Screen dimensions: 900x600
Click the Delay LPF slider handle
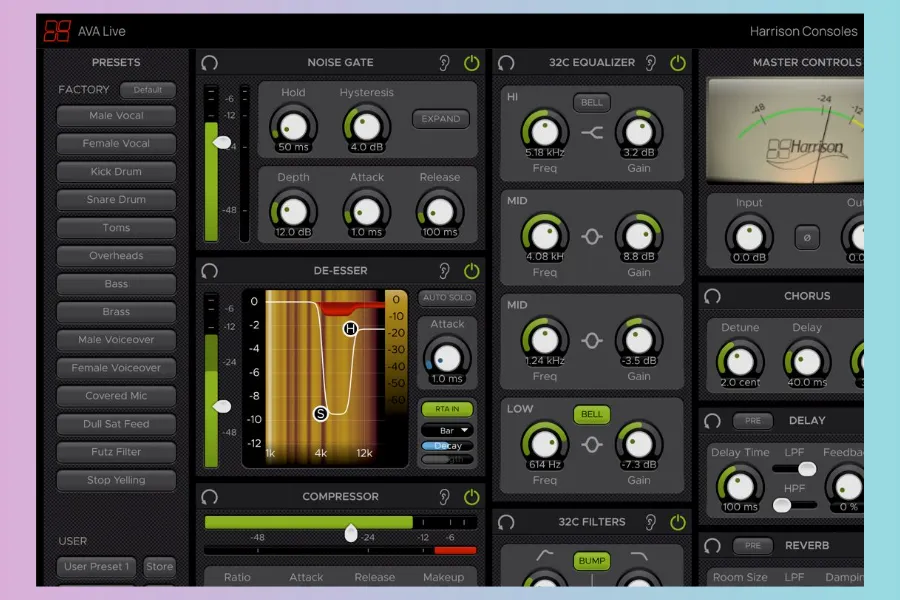pos(806,469)
